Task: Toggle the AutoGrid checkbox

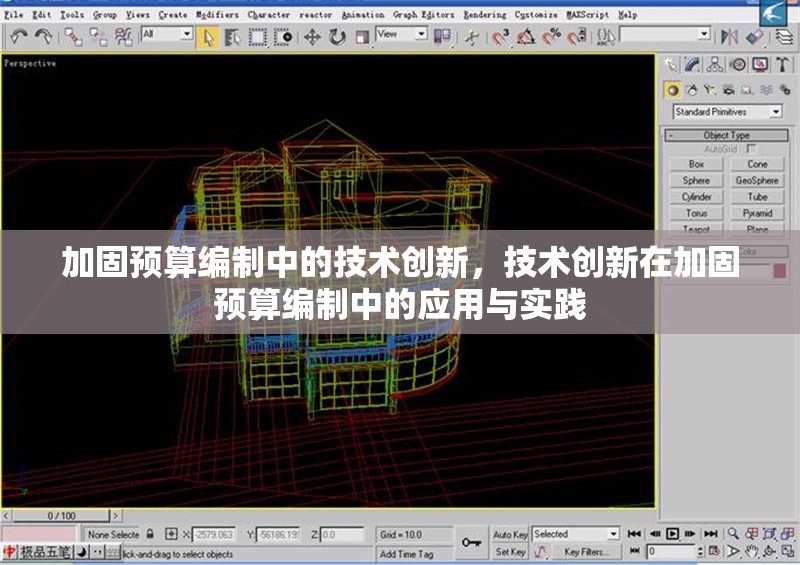Action: coord(752,149)
